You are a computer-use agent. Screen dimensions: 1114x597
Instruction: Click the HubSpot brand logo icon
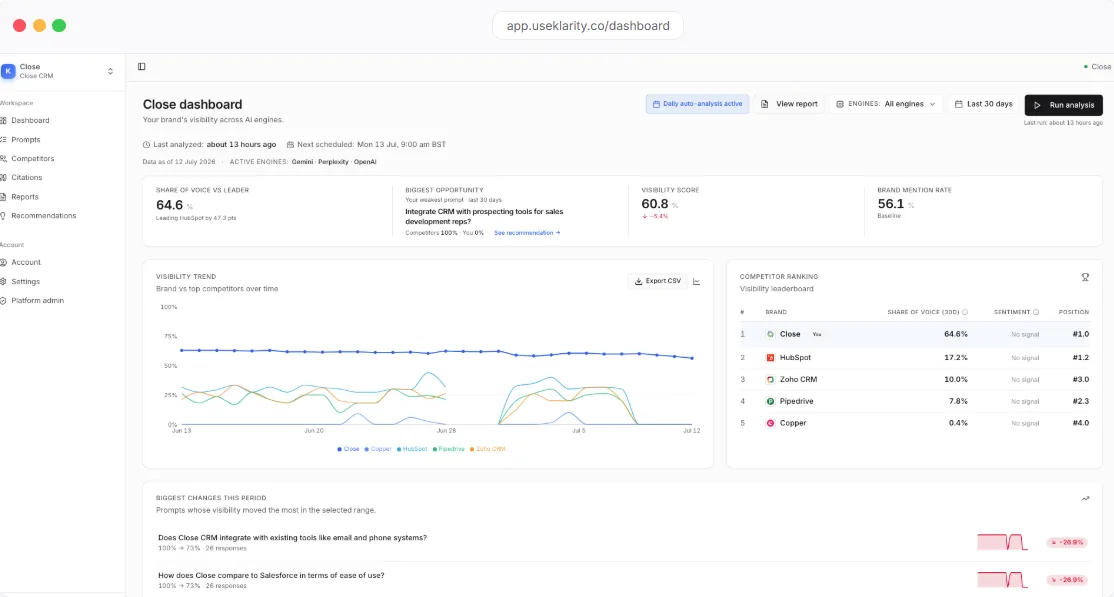770,357
